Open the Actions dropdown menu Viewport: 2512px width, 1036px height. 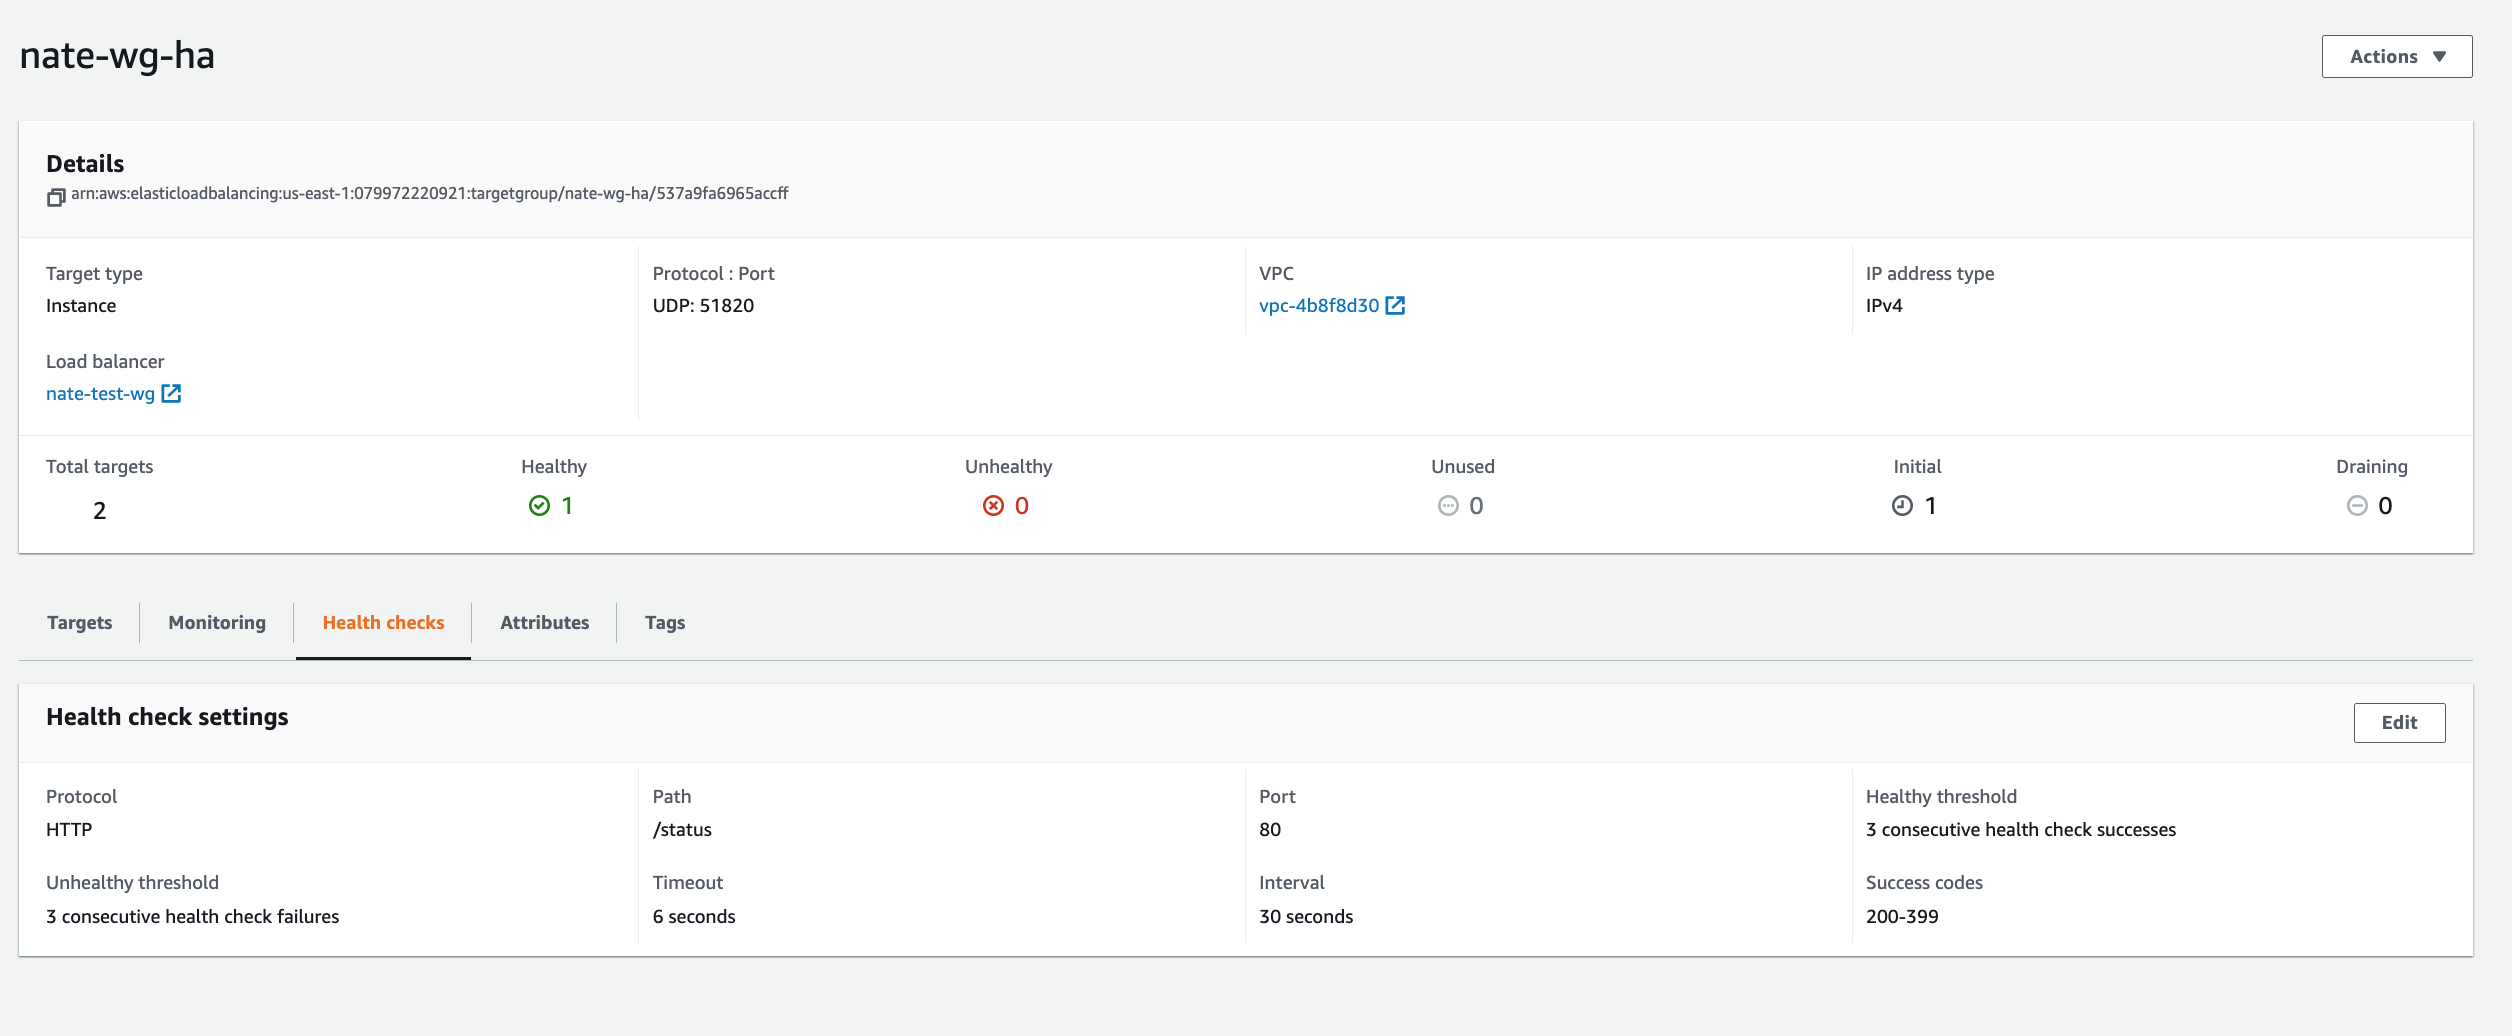pyautogui.click(x=2396, y=57)
